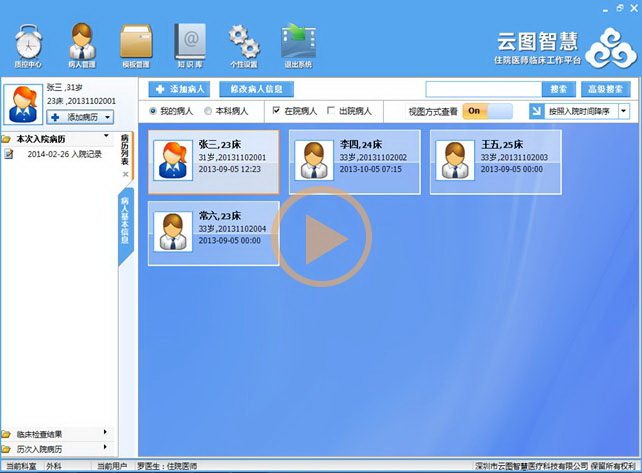This screenshot has height=473, width=642.
Task: Click the 23床 ,20131102001 sidebar text
Action: (81, 101)
